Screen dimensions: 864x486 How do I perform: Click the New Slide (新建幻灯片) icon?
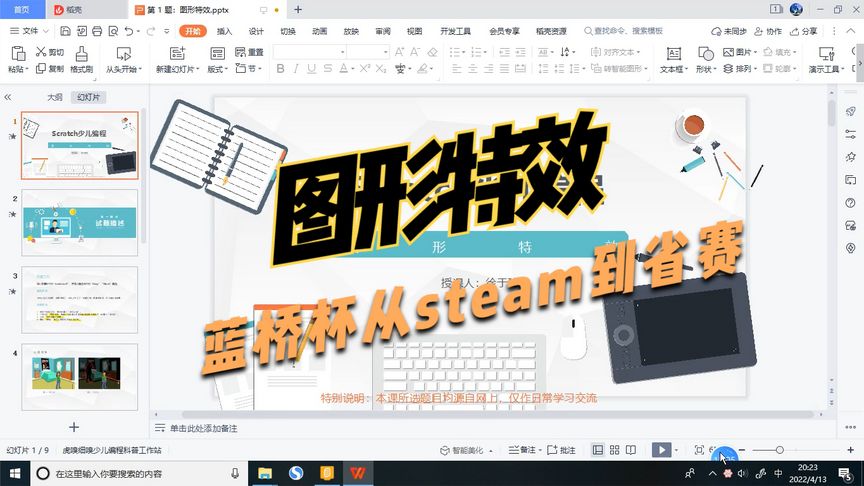[177, 53]
